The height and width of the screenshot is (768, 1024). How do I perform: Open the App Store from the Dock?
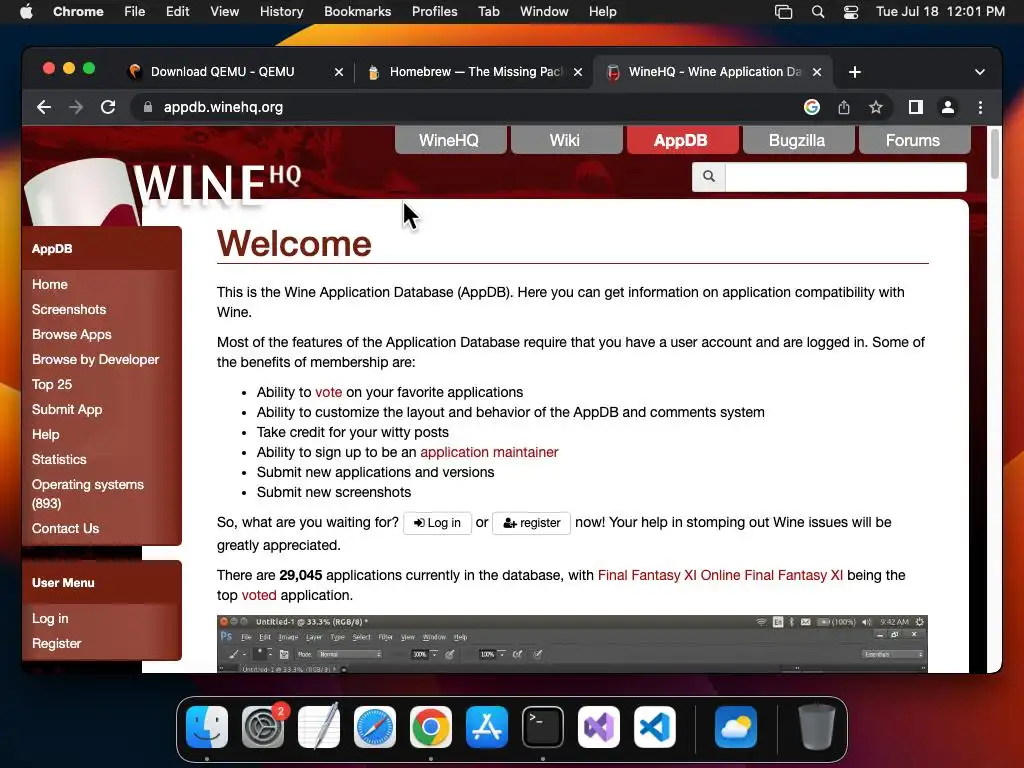click(487, 727)
